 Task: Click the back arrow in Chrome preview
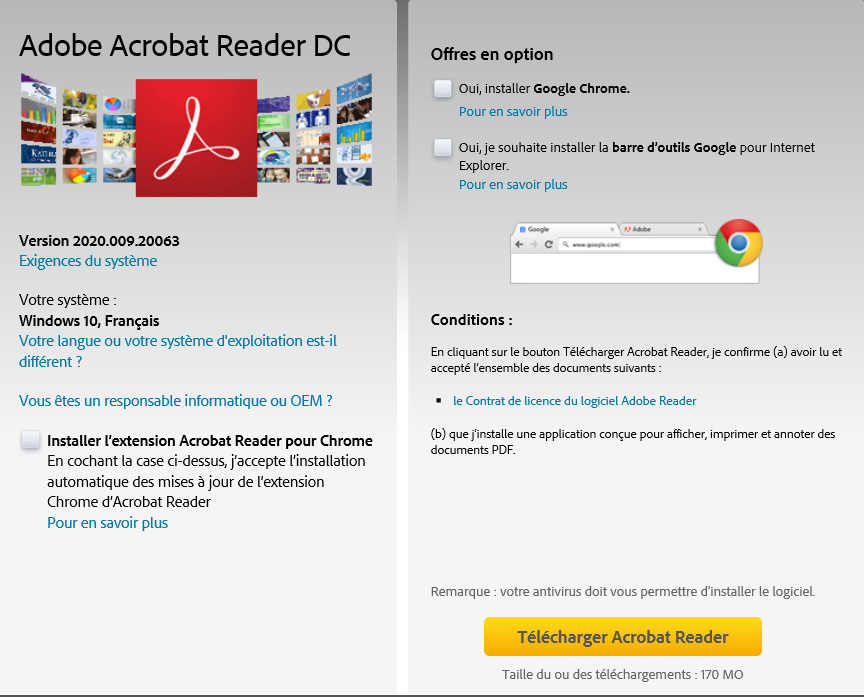point(519,245)
